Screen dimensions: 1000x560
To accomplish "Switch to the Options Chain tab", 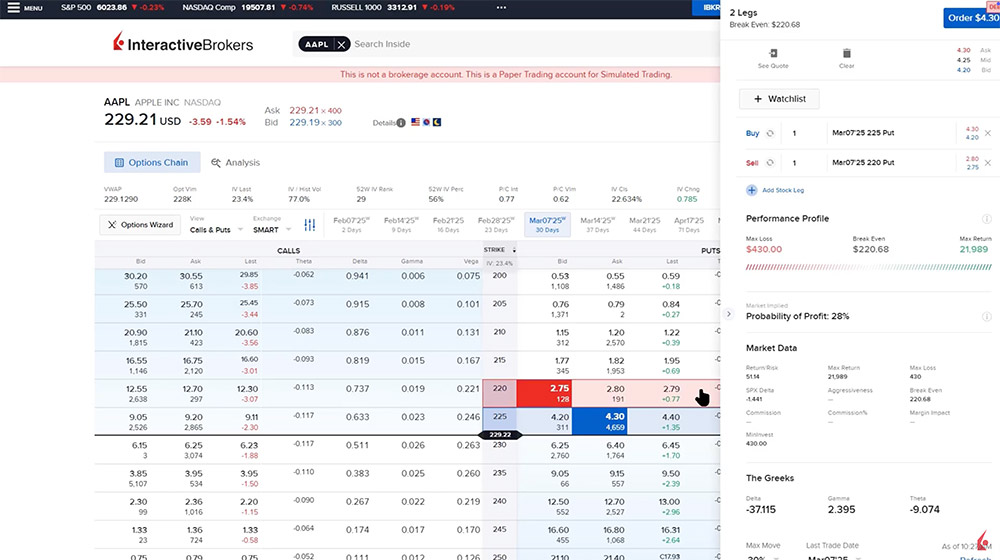I will click(x=152, y=163).
